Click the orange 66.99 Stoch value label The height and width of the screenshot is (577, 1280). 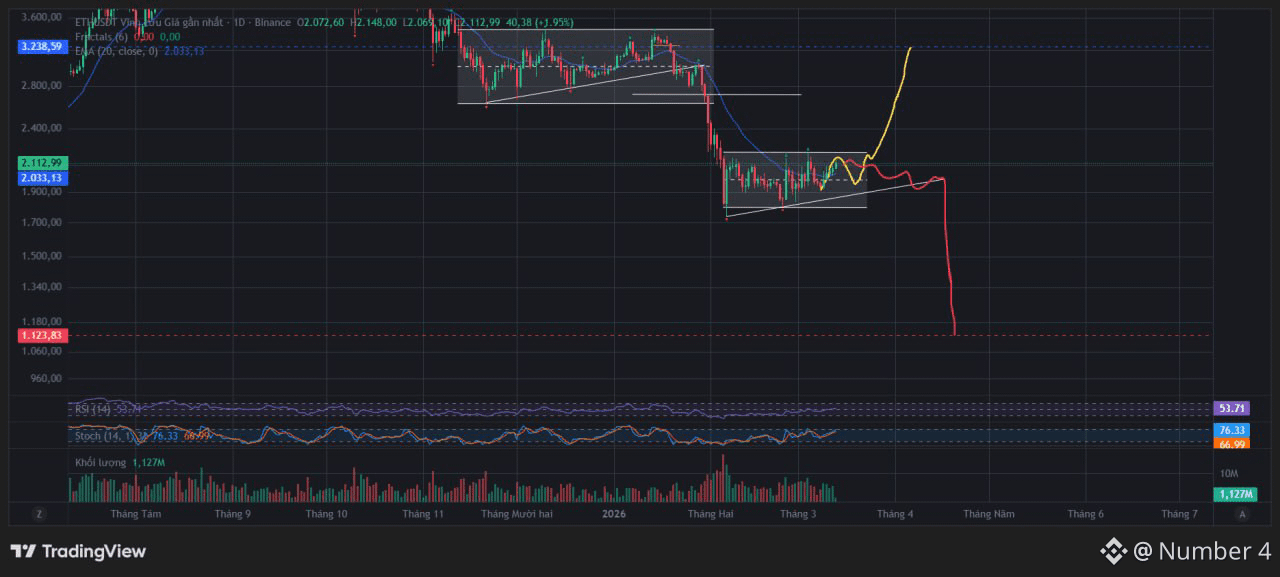(x=1230, y=443)
